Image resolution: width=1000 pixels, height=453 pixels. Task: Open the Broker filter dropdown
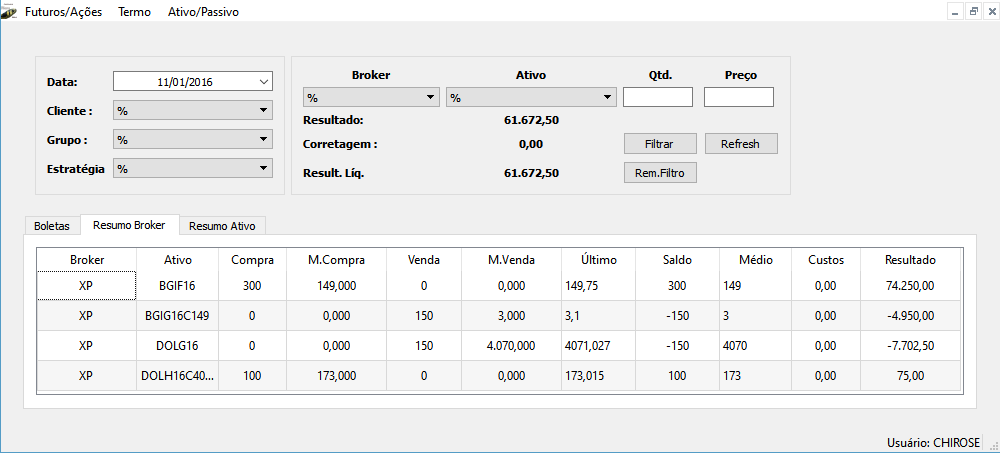click(371, 98)
